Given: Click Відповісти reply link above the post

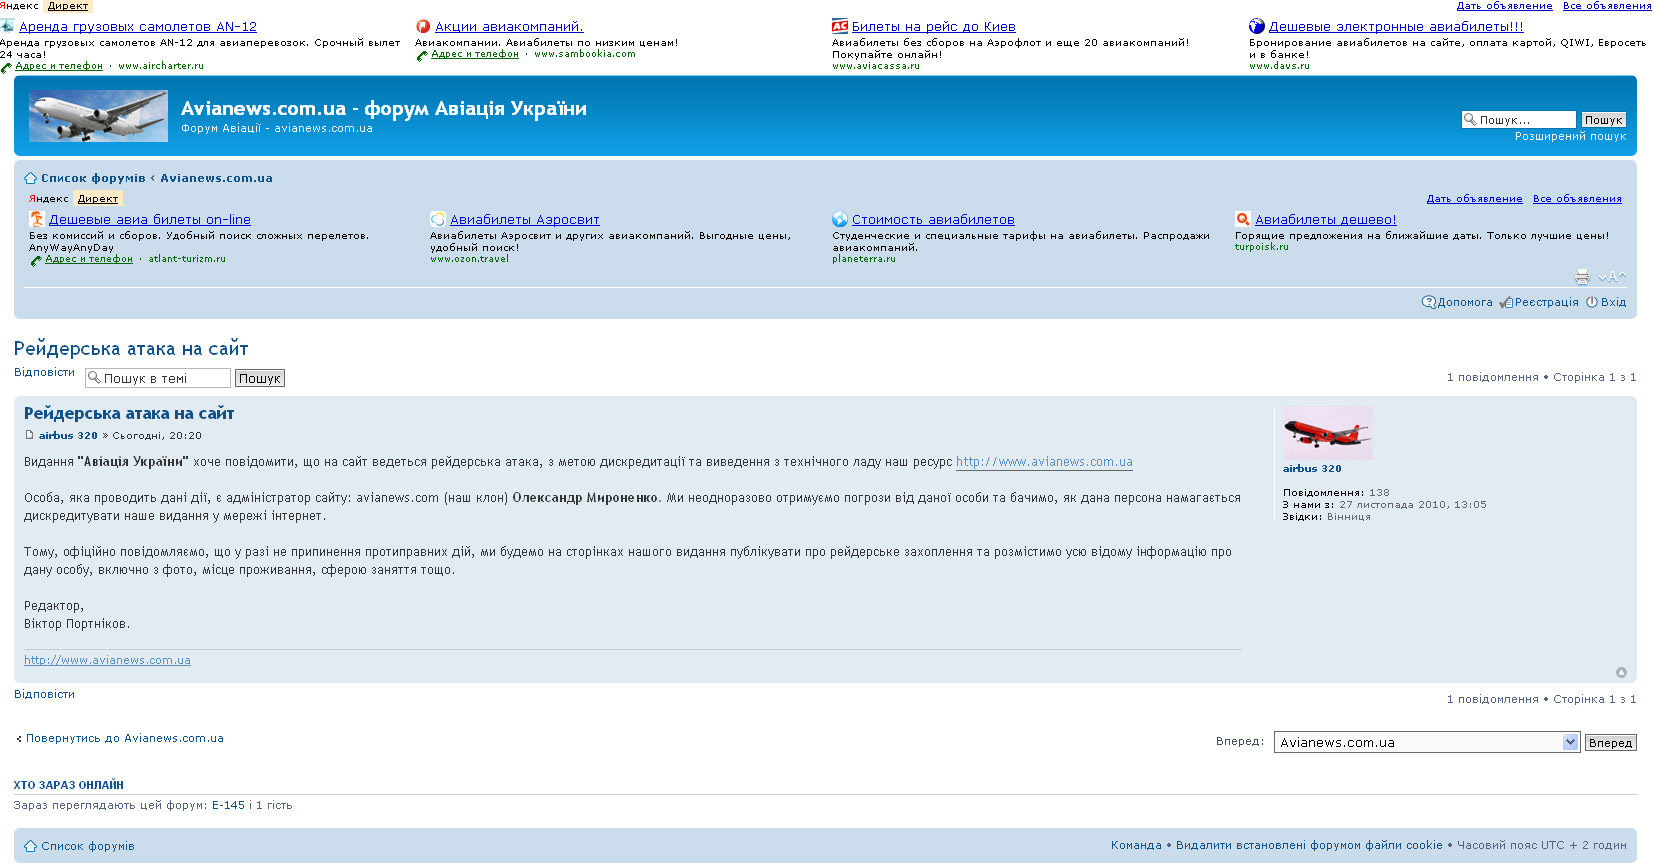Looking at the screenshot, I should click(x=44, y=372).
